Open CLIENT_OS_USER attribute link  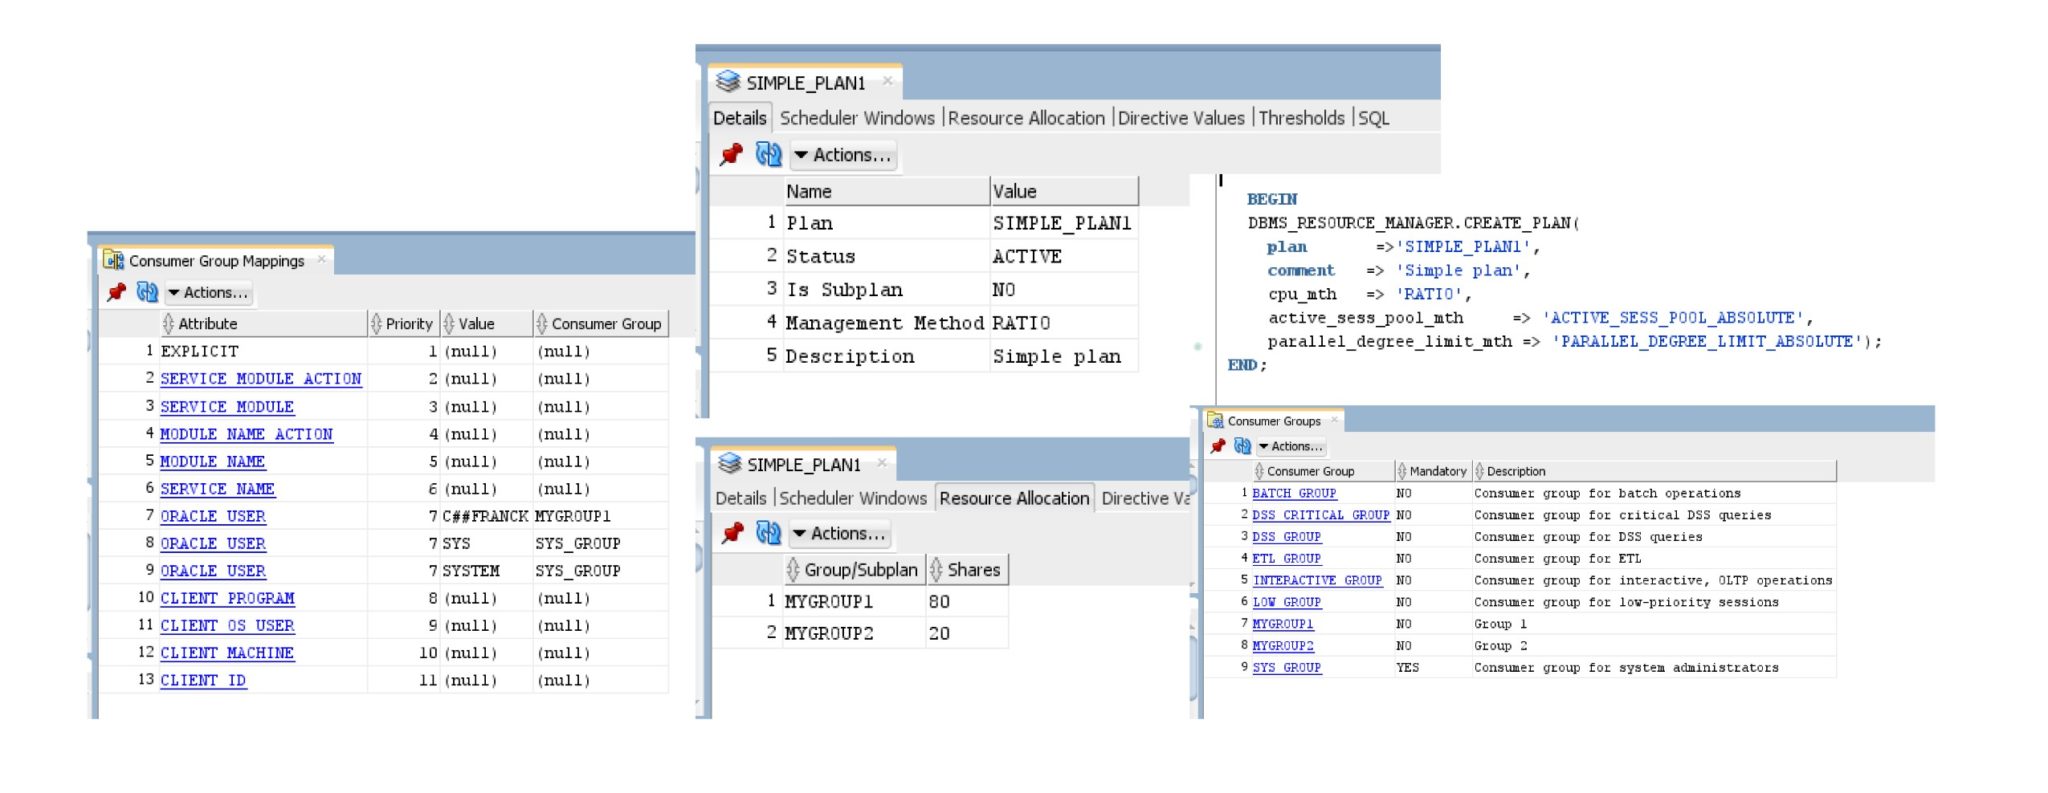[x=227, y=625]
